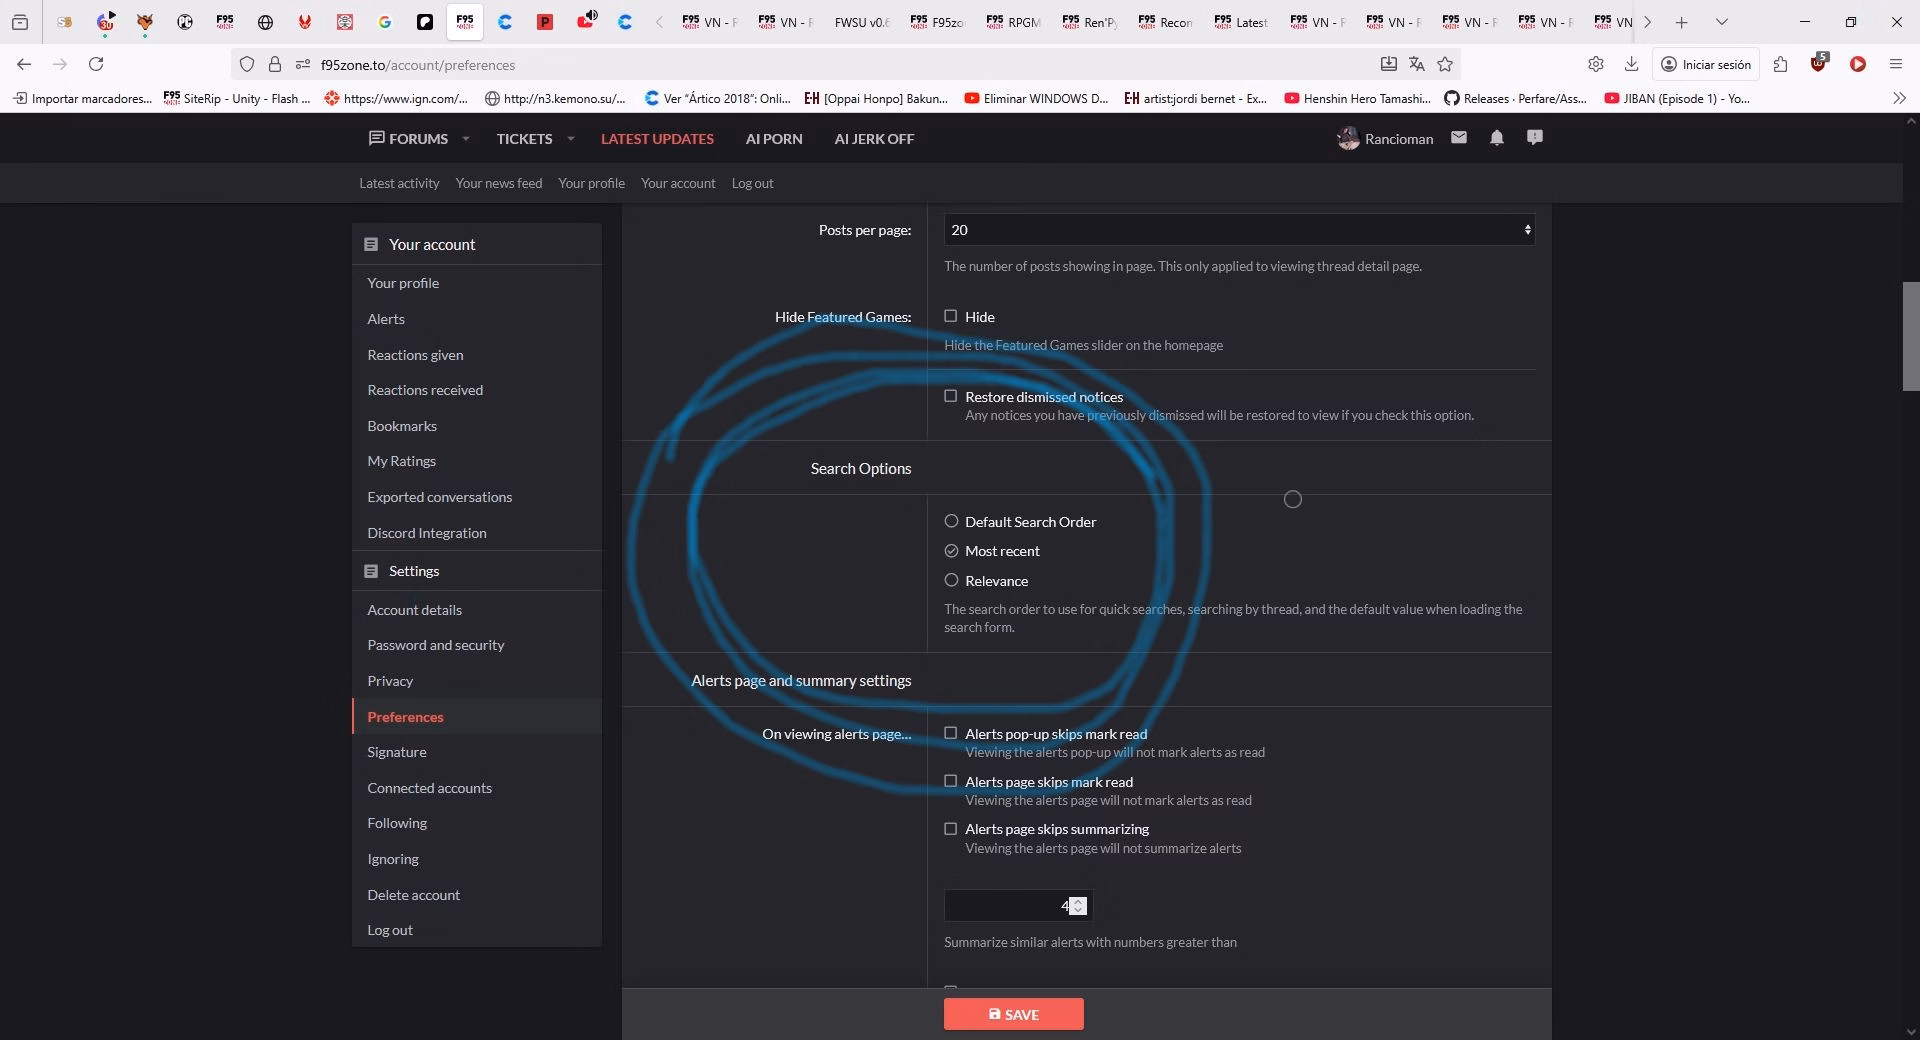
Task: Open the conversations envelope icon
Action: (x=1459, y=138)
